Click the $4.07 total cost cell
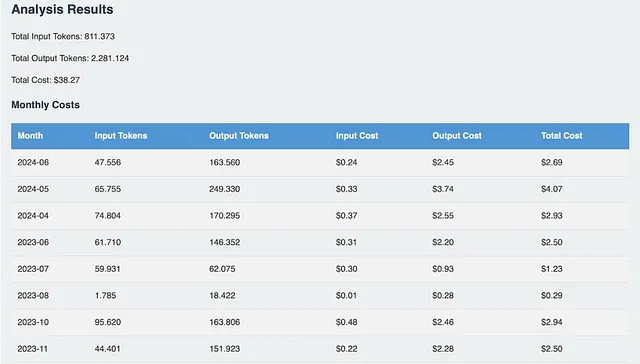 pos(552,189)
